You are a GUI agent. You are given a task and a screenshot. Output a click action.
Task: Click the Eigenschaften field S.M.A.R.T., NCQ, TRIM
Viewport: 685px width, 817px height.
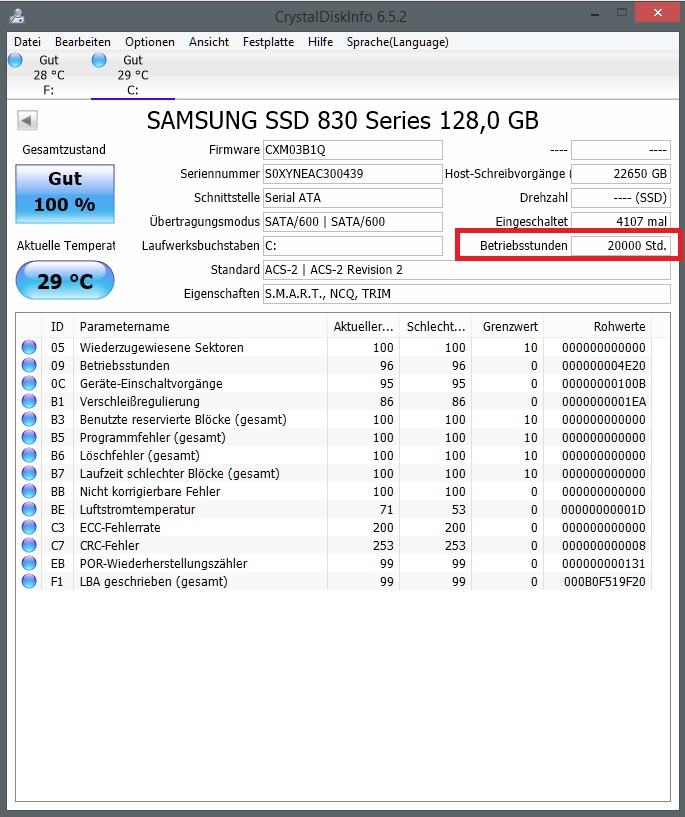click(467, 293)
